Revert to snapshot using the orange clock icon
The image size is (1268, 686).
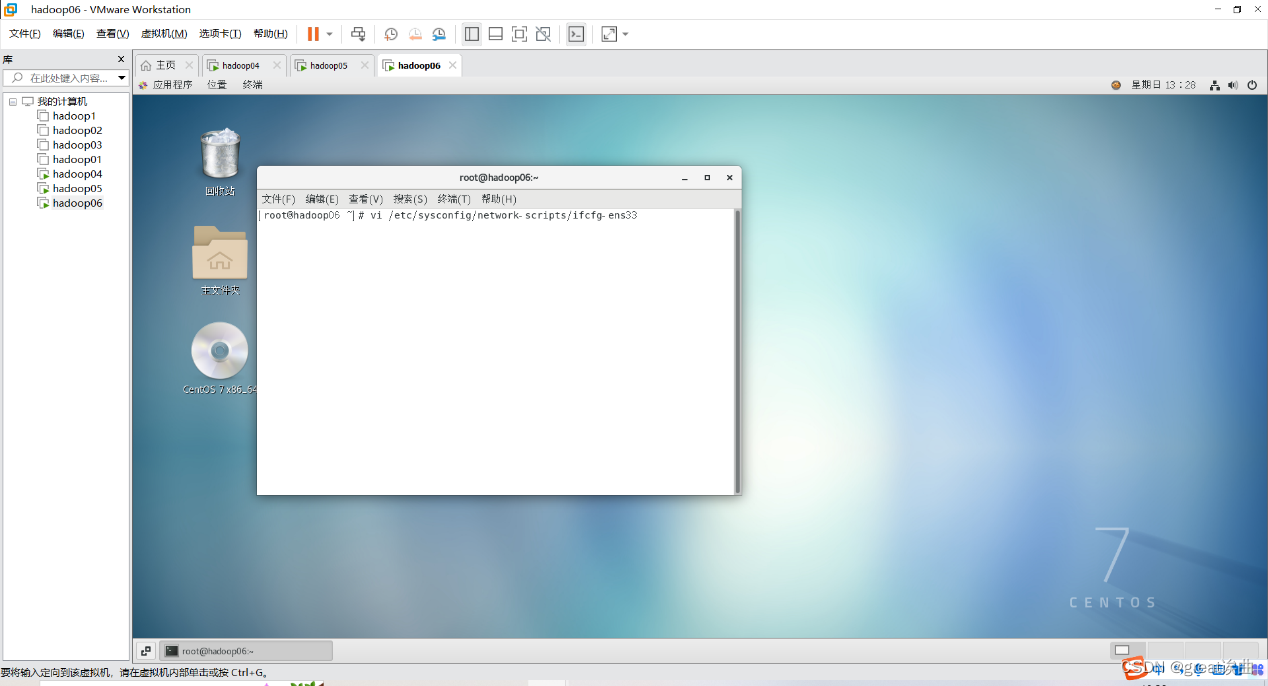pyautogui.click(x=415, y=34)
